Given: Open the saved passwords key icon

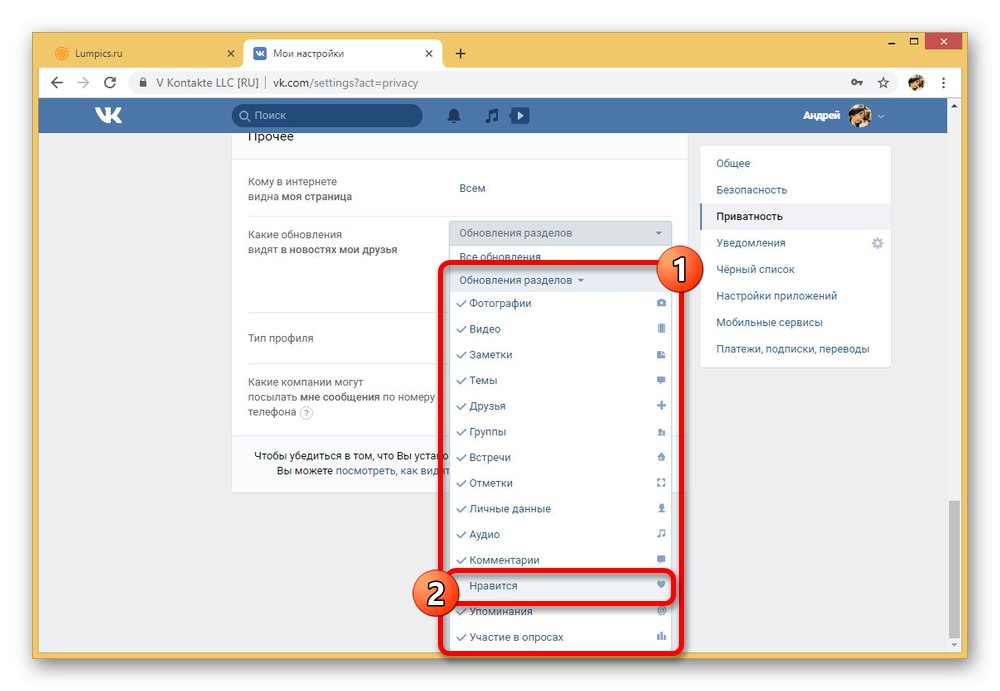Looking at the screenshot, I should (857, 82).
